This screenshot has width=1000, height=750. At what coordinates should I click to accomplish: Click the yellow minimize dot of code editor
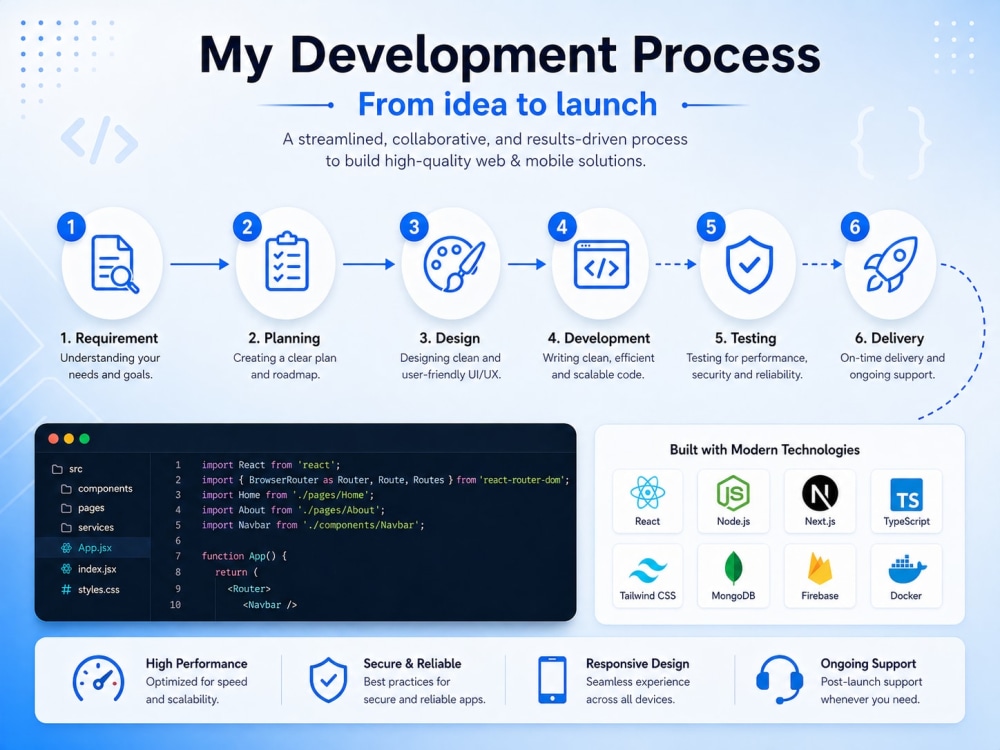[x=69, y=439]
